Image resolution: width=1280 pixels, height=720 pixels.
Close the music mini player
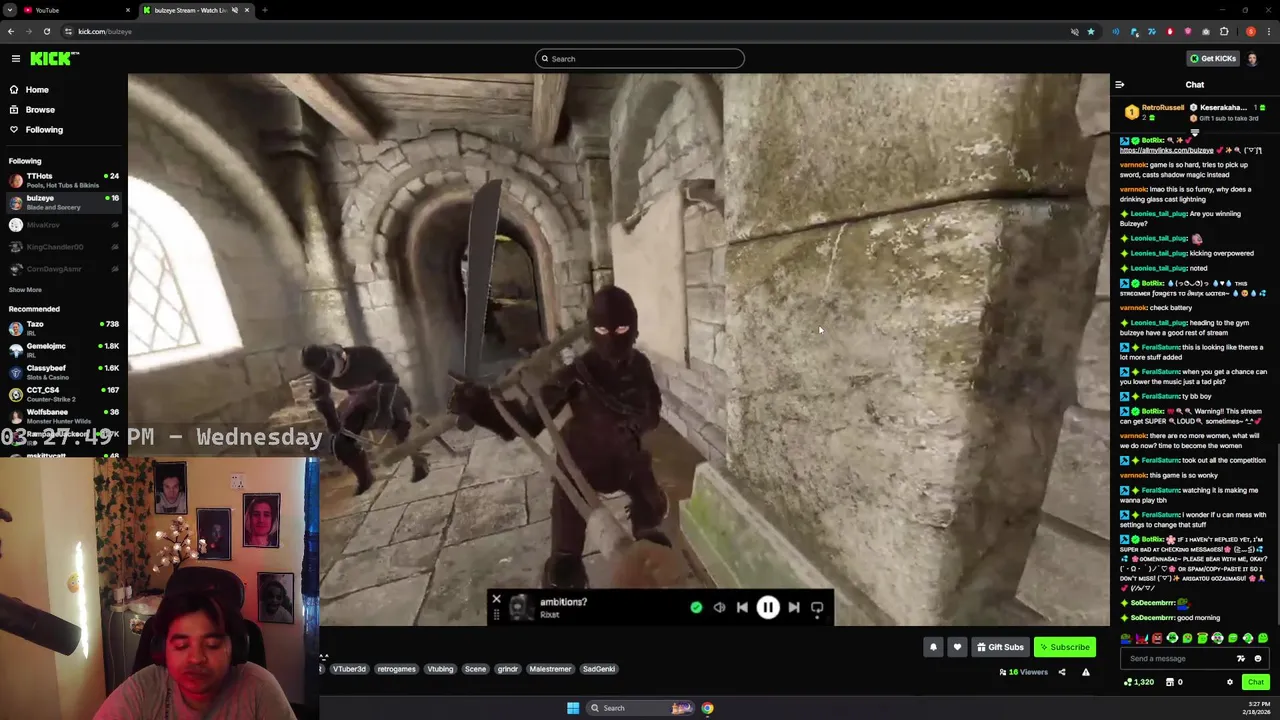coord(496,600)
